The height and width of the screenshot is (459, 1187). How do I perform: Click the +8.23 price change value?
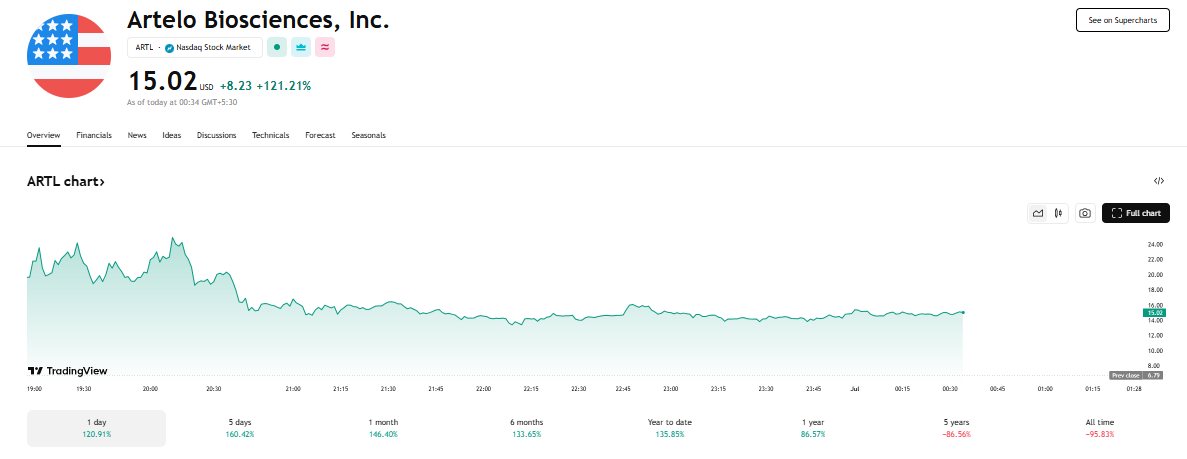coord(235,86)
